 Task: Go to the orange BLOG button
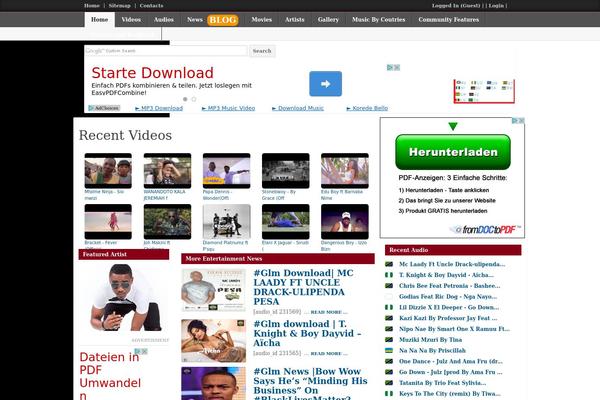(223, 20)
